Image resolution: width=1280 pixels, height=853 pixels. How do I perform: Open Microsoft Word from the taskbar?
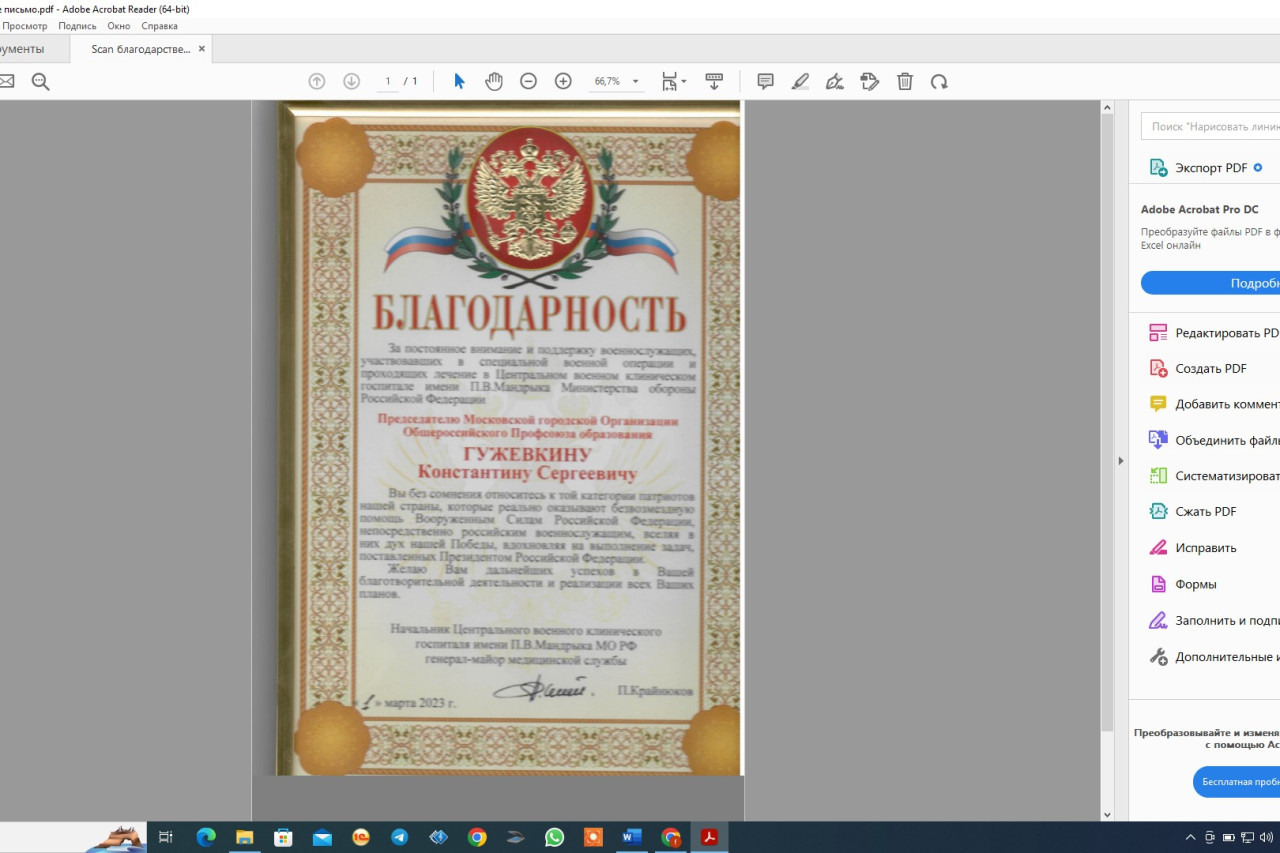[x=632, y=837]
